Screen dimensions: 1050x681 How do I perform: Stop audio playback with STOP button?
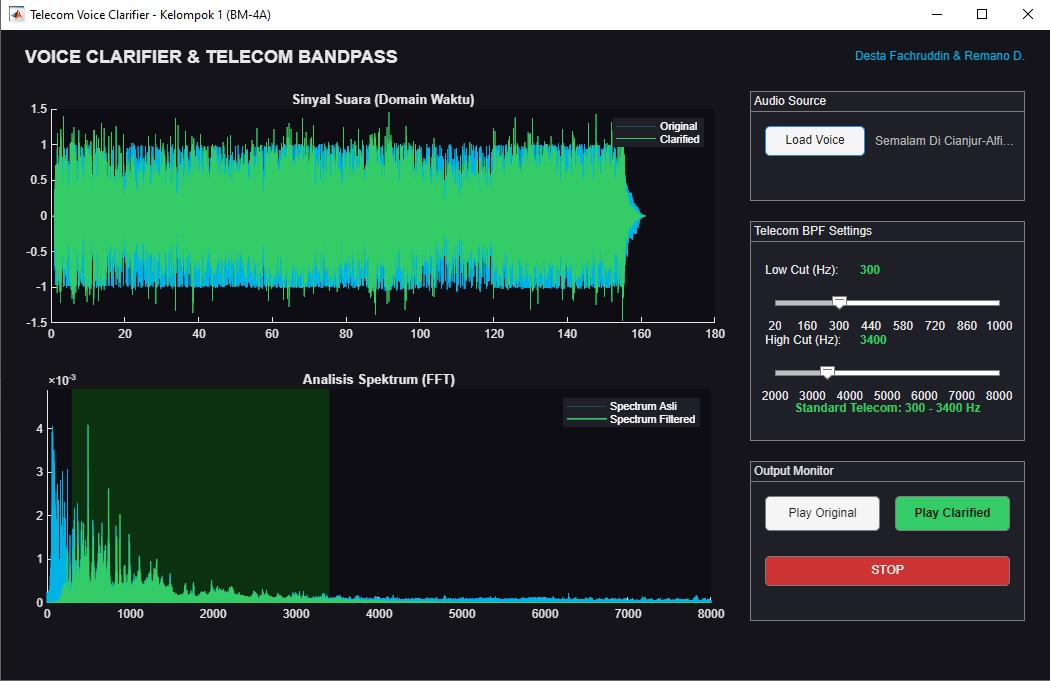(x=887, y=571)
